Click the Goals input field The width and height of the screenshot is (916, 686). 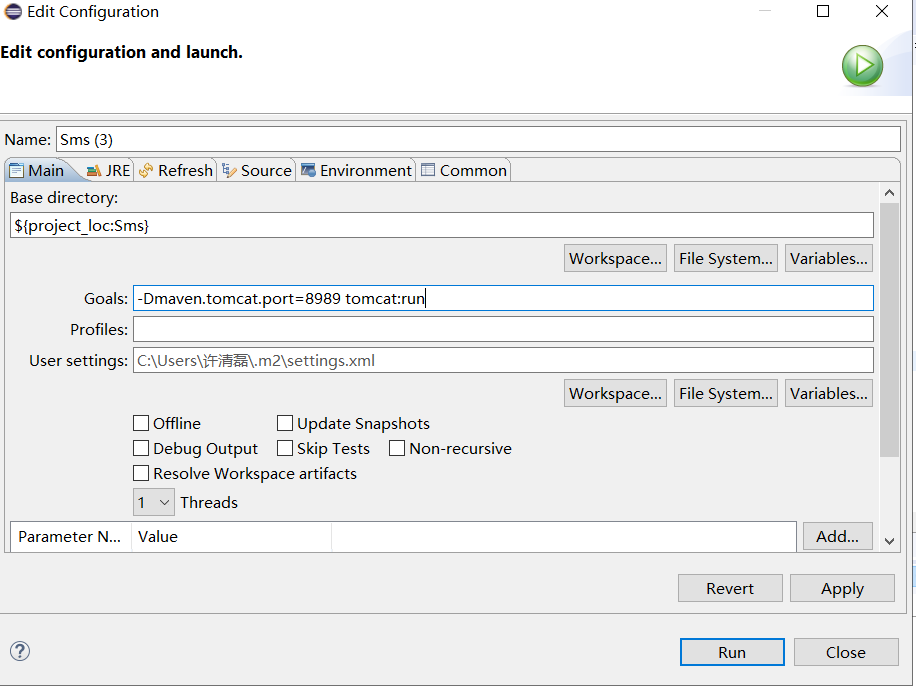point(503,298)
